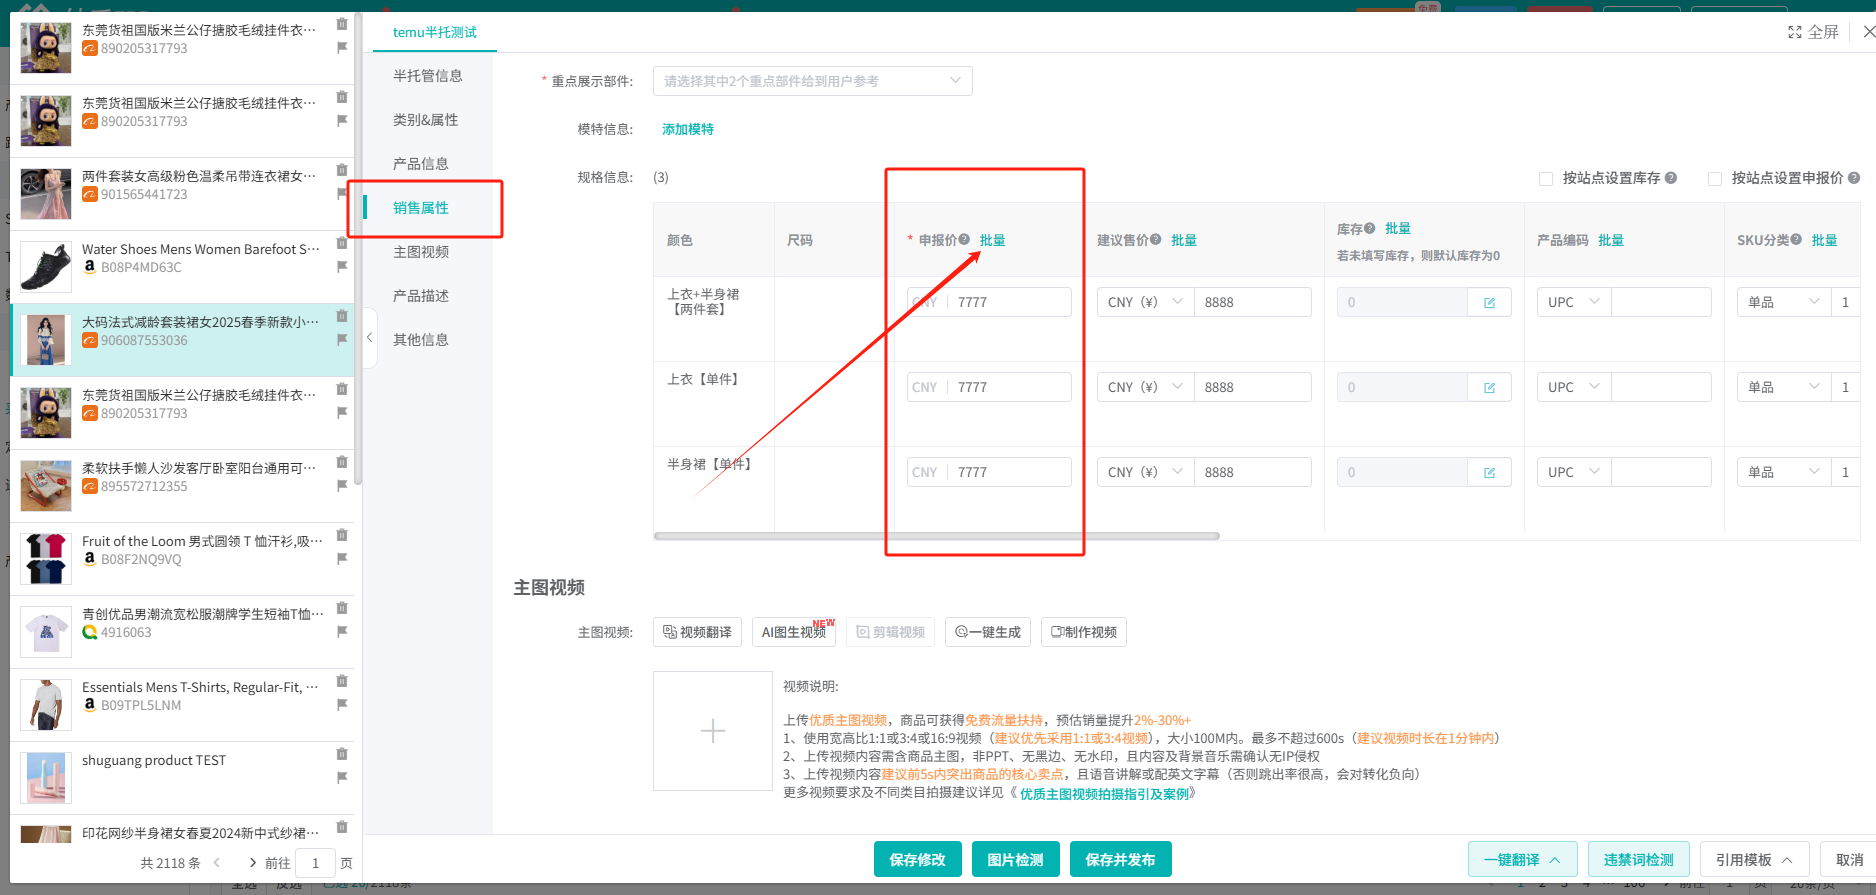Delete the 大码法式减龄套装裙 item
Image resolution: width=1876 pixels, height=895 pixels.
click(342, 316)
